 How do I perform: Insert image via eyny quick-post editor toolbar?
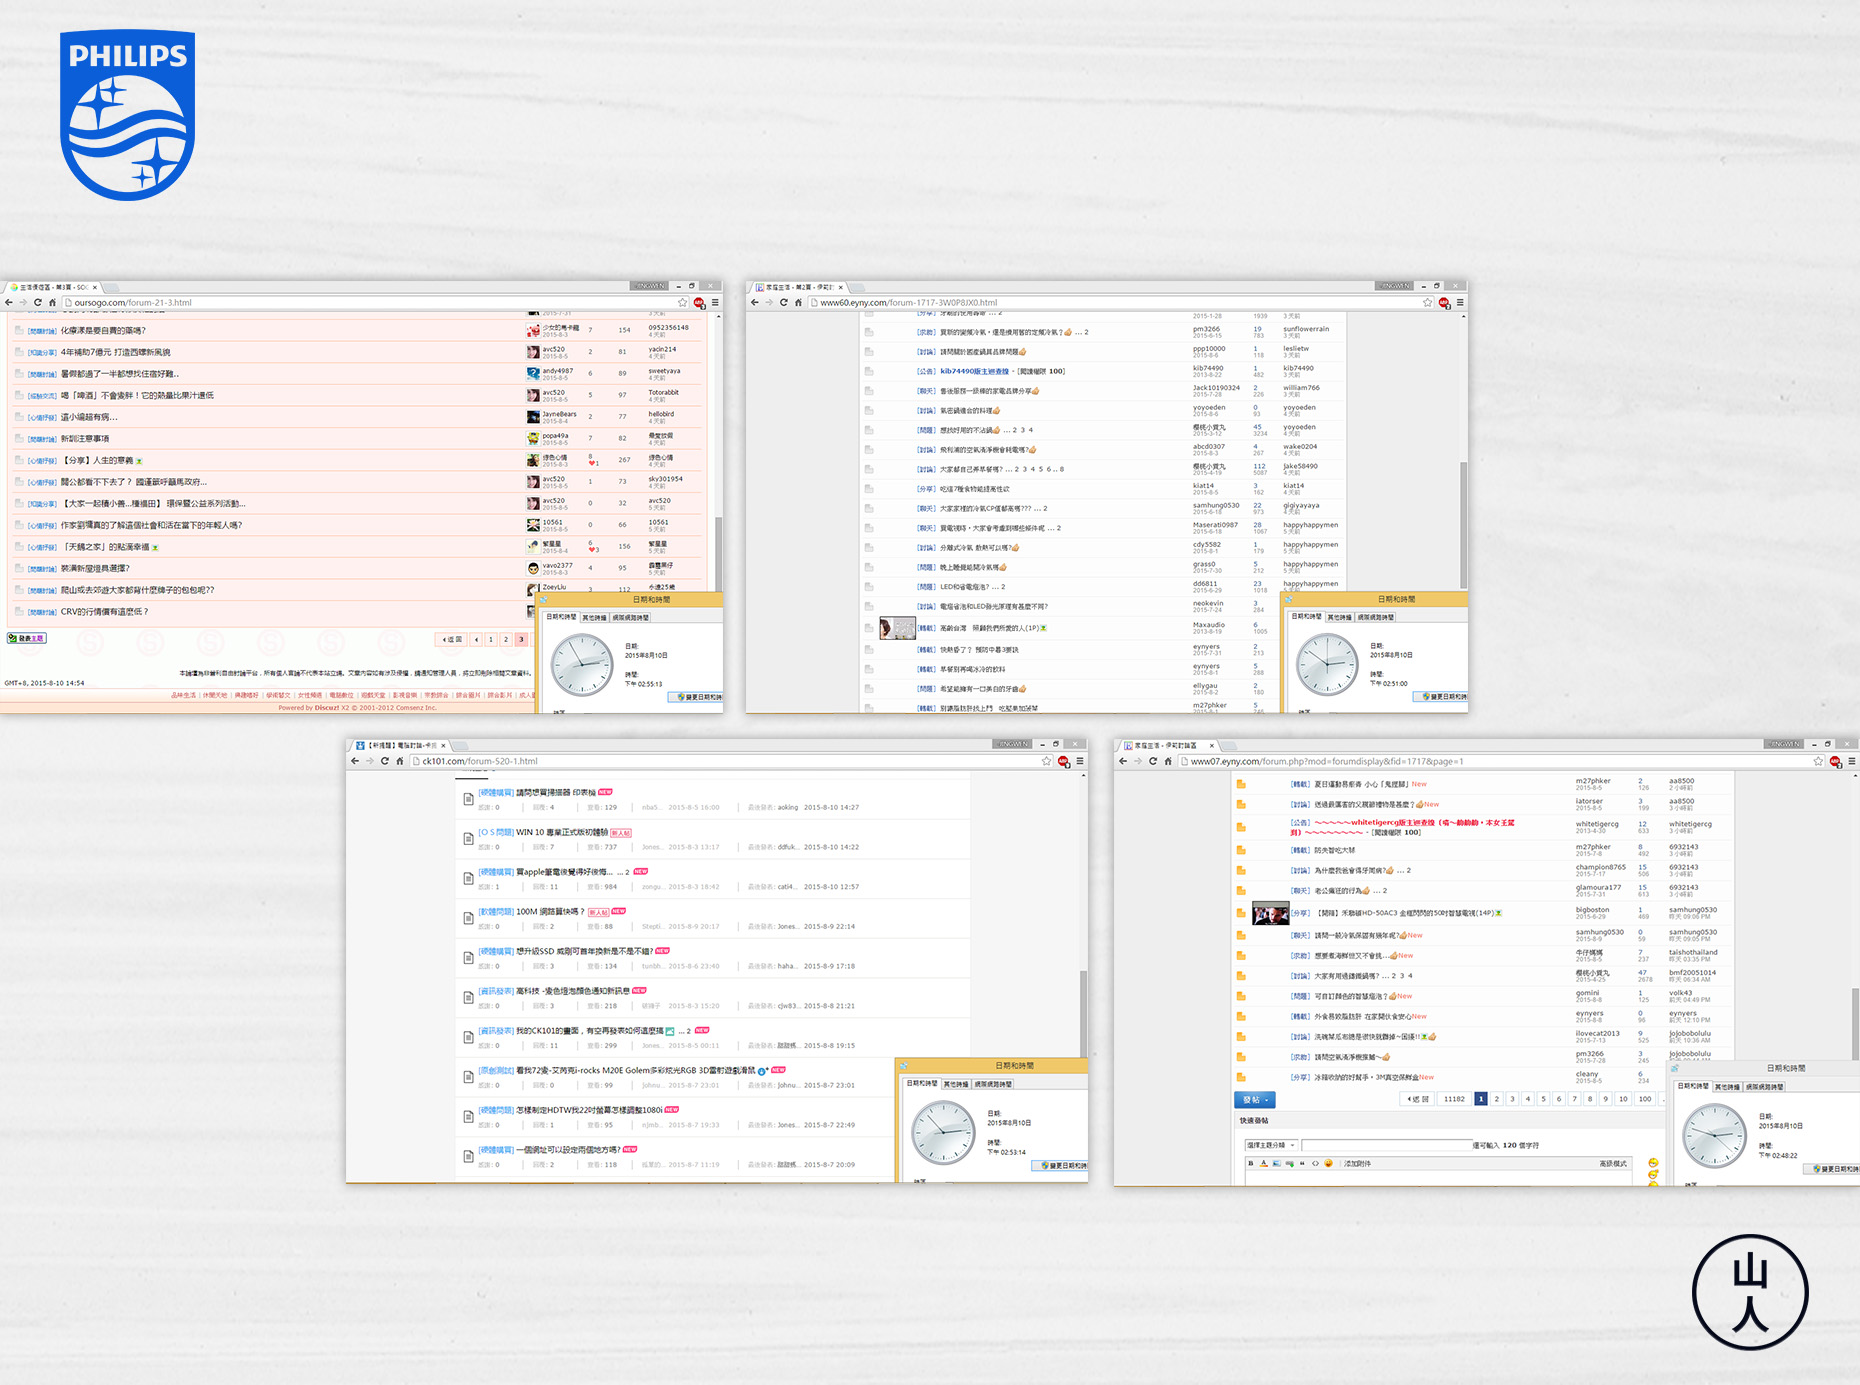pos(1276,1163)
